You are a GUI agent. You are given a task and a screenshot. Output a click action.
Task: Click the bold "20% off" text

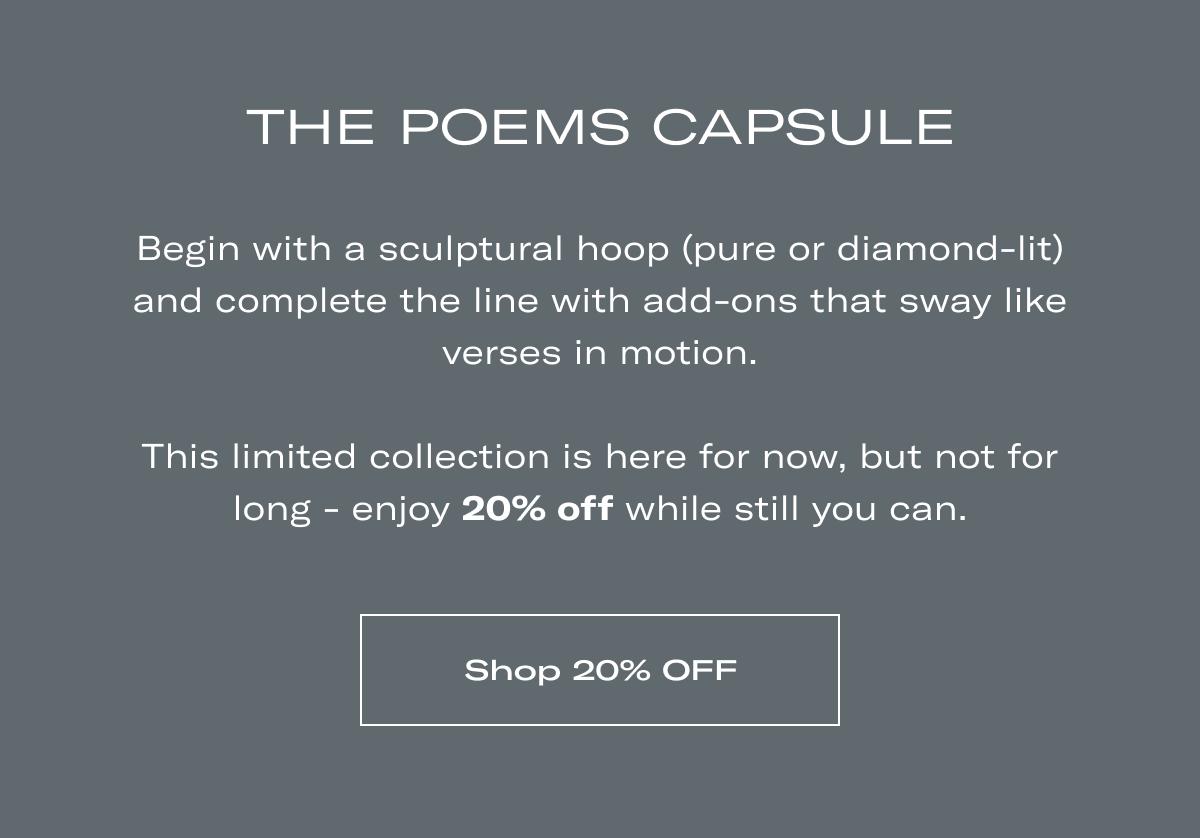point(537,509)
